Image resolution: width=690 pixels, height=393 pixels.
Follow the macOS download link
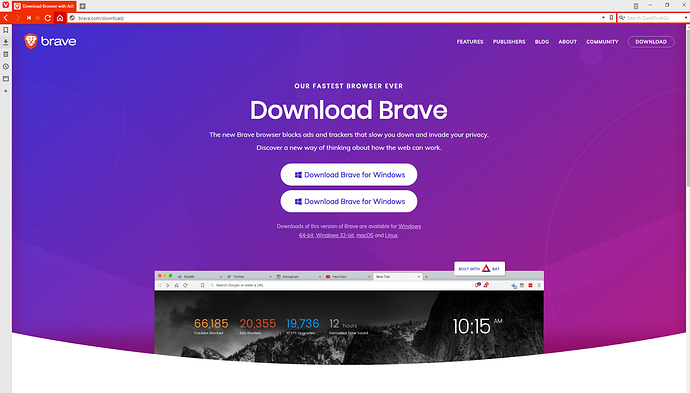364,235
